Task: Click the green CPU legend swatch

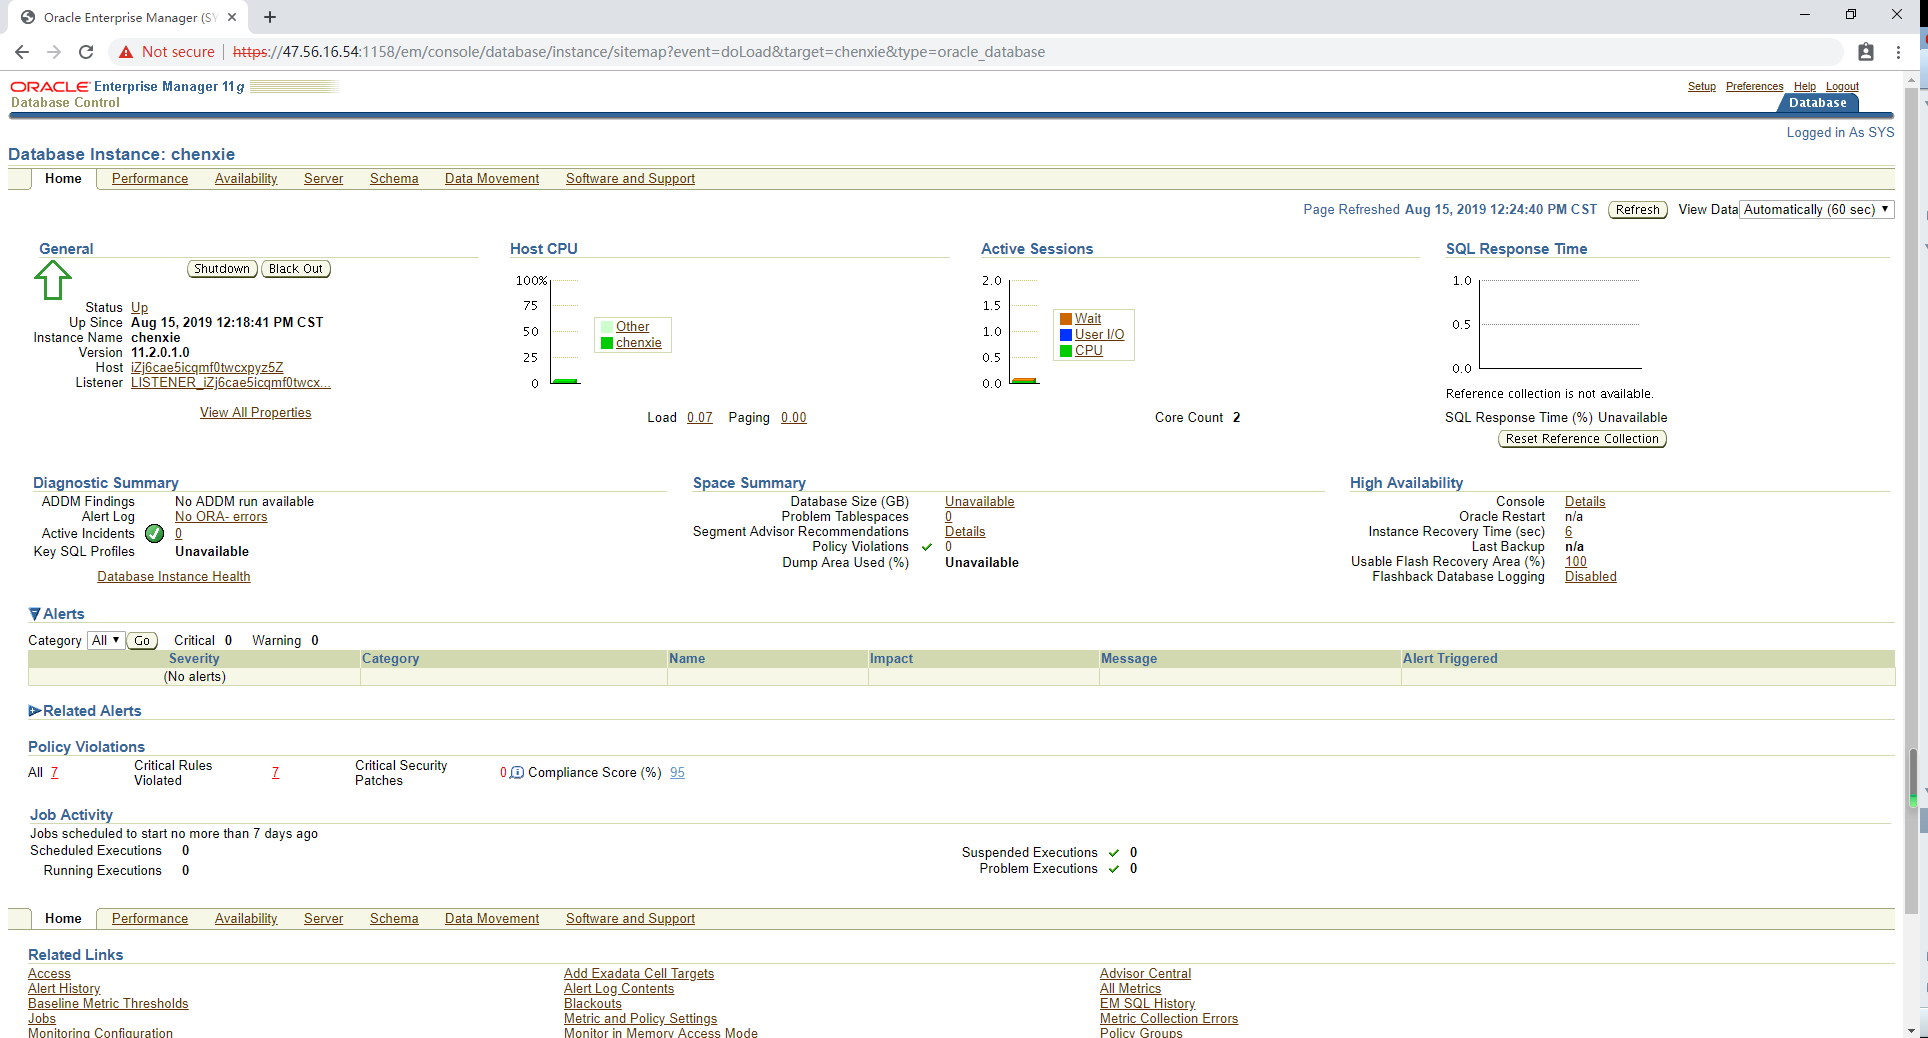Action: point(1066,351)
